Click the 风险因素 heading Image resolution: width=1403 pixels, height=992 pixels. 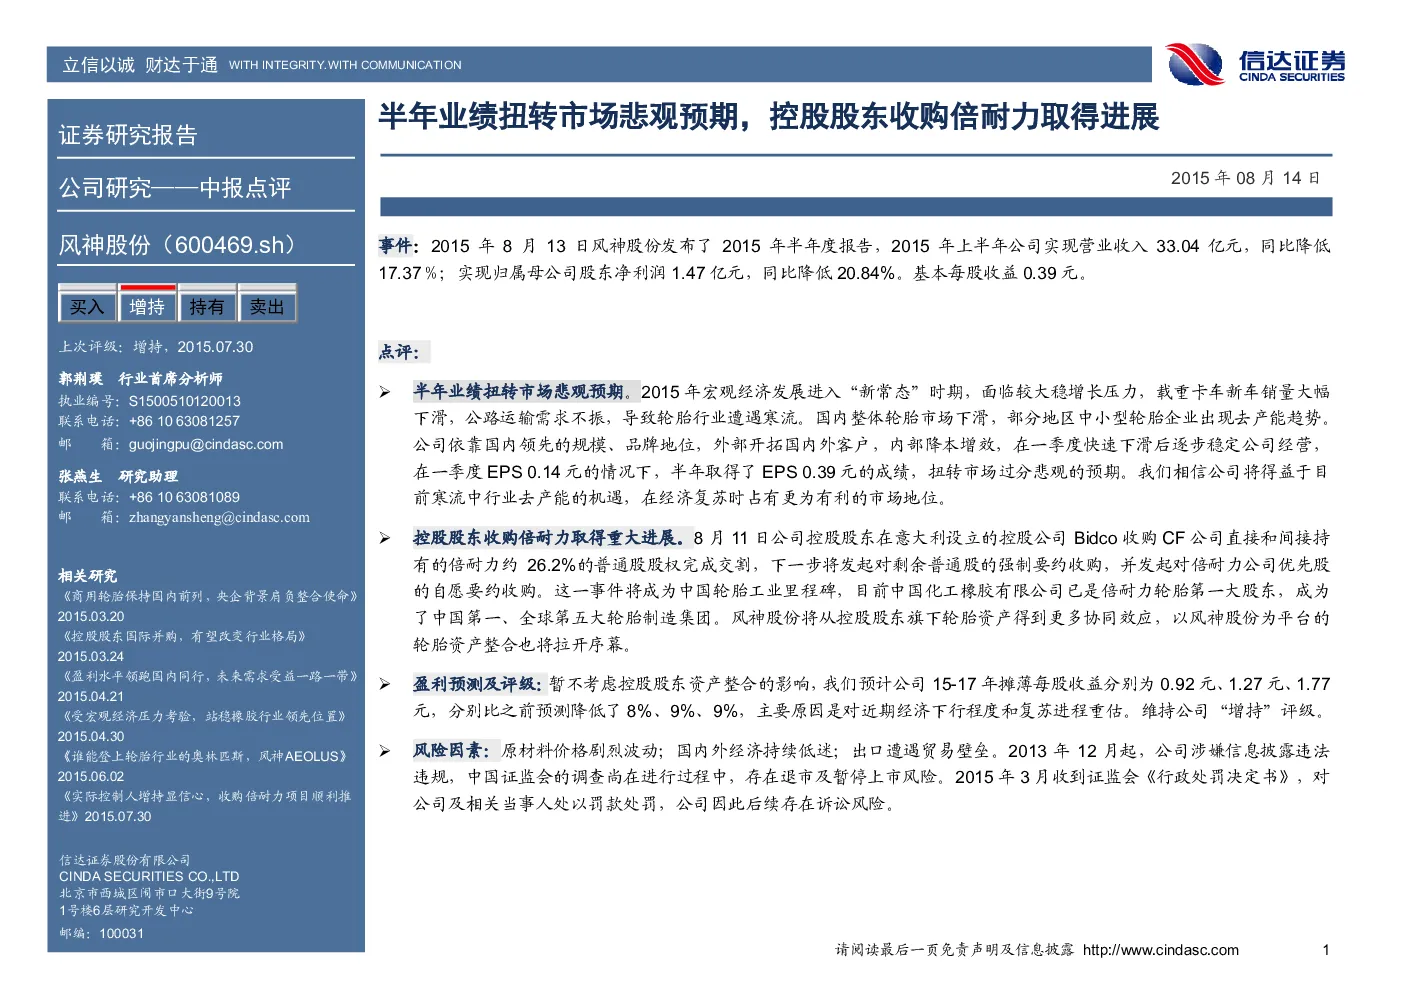point(452,750)
